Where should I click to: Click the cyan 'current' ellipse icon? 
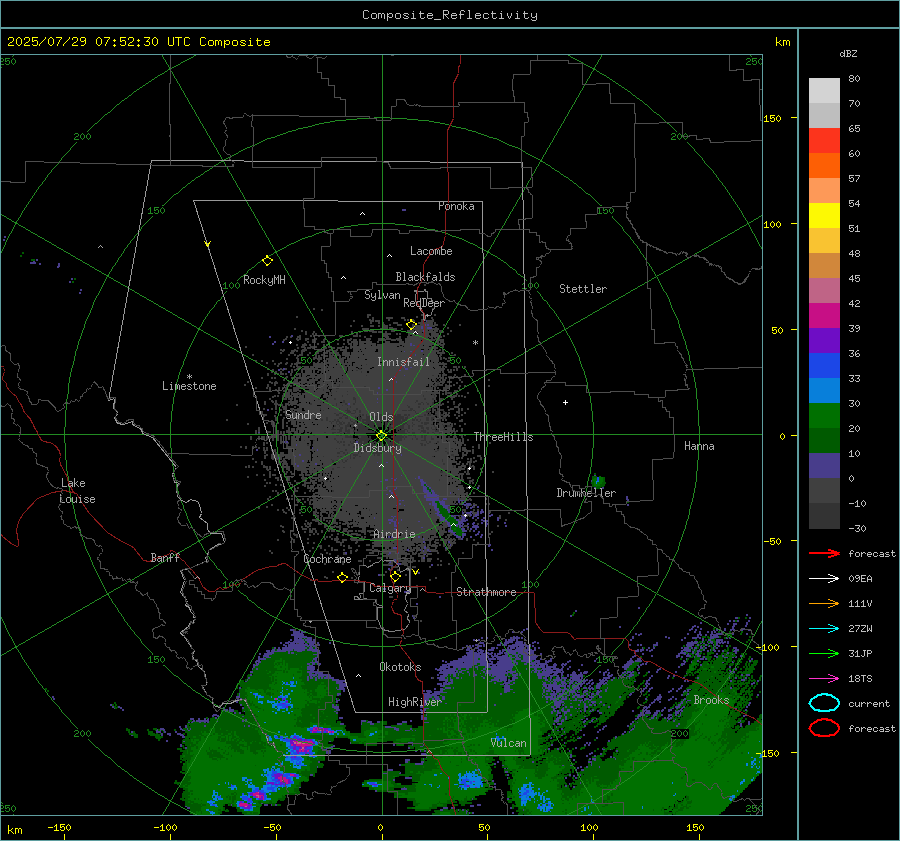point(824,703)
